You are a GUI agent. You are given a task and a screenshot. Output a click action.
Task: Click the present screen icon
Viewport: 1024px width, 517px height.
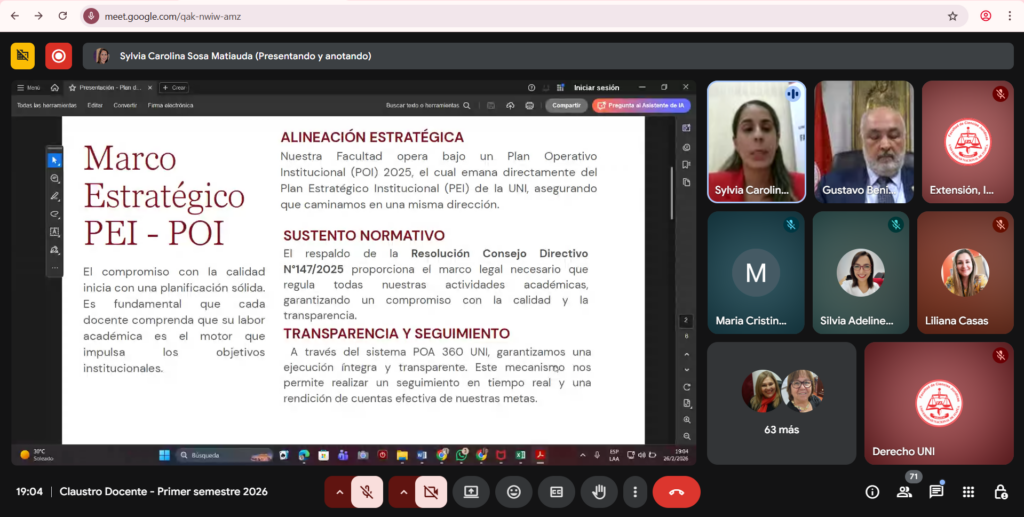[x=470, y=492]
